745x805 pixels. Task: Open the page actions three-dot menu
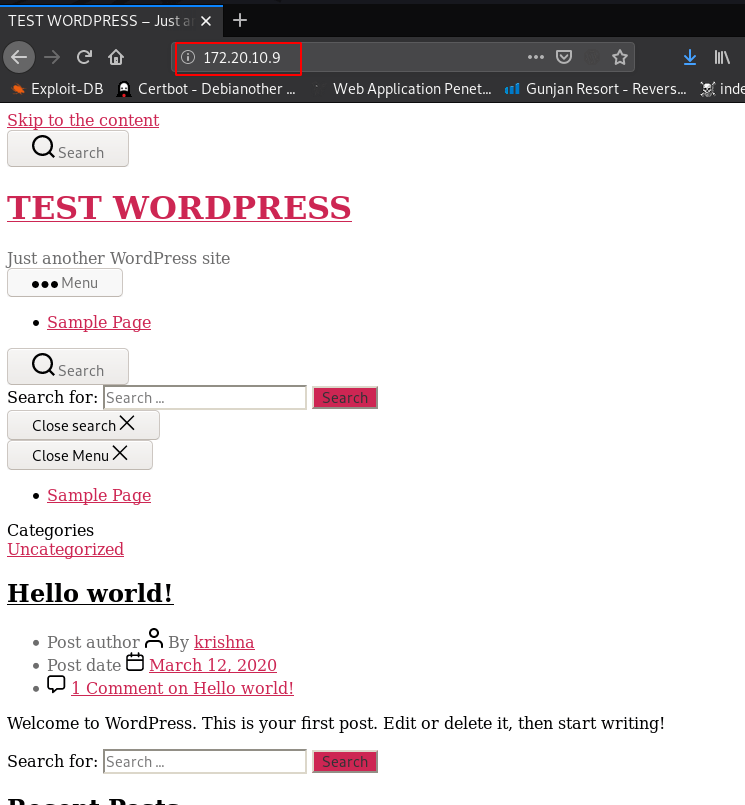(x=536, y=57)
